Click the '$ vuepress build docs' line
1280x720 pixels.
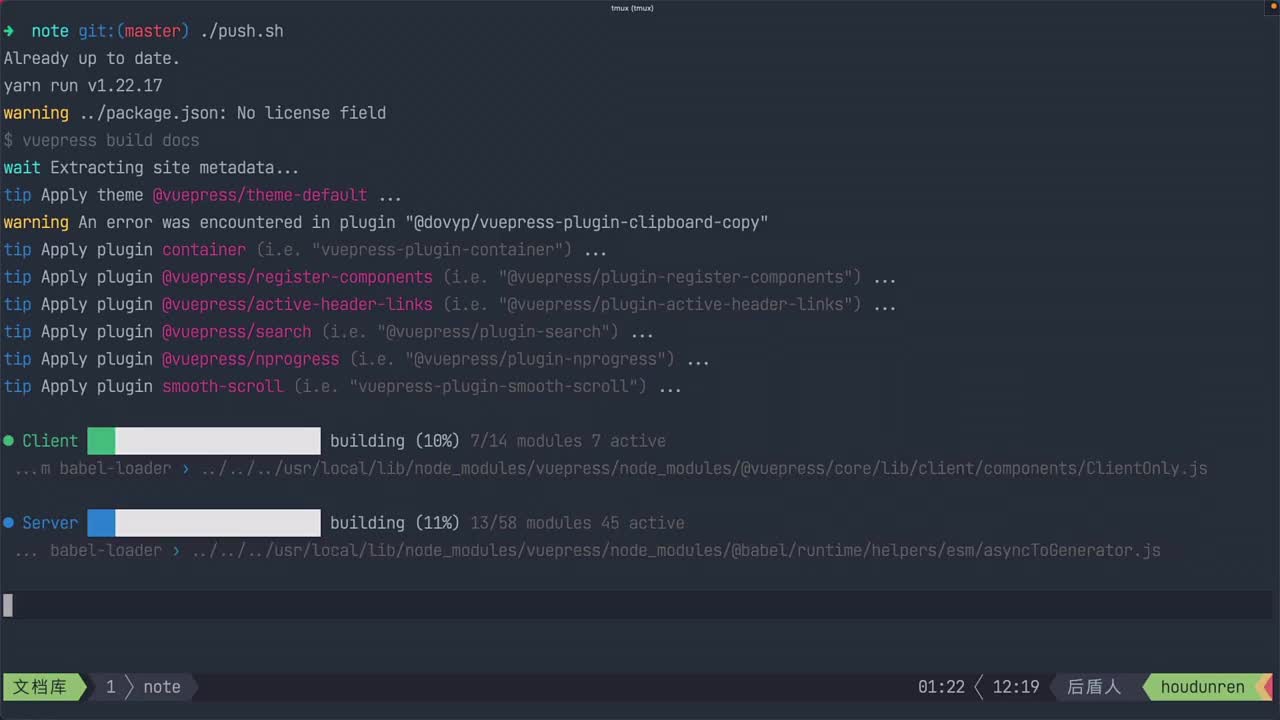coord(101,140)
